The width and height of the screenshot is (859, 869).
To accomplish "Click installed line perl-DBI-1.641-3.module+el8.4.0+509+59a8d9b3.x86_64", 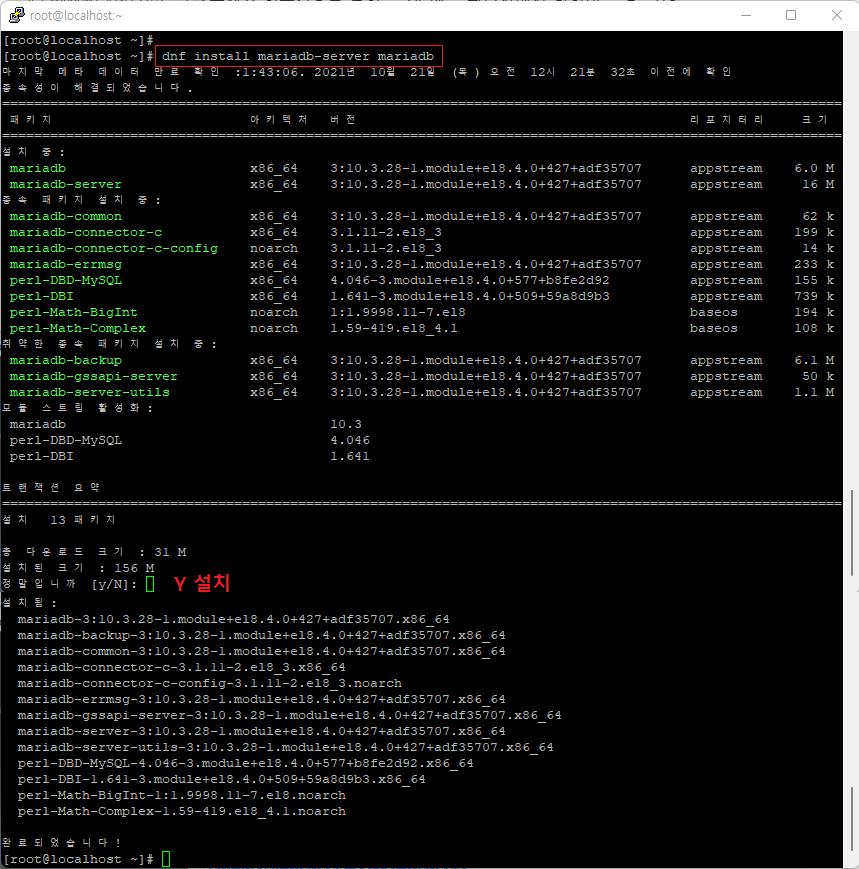I will click(221, 779).
